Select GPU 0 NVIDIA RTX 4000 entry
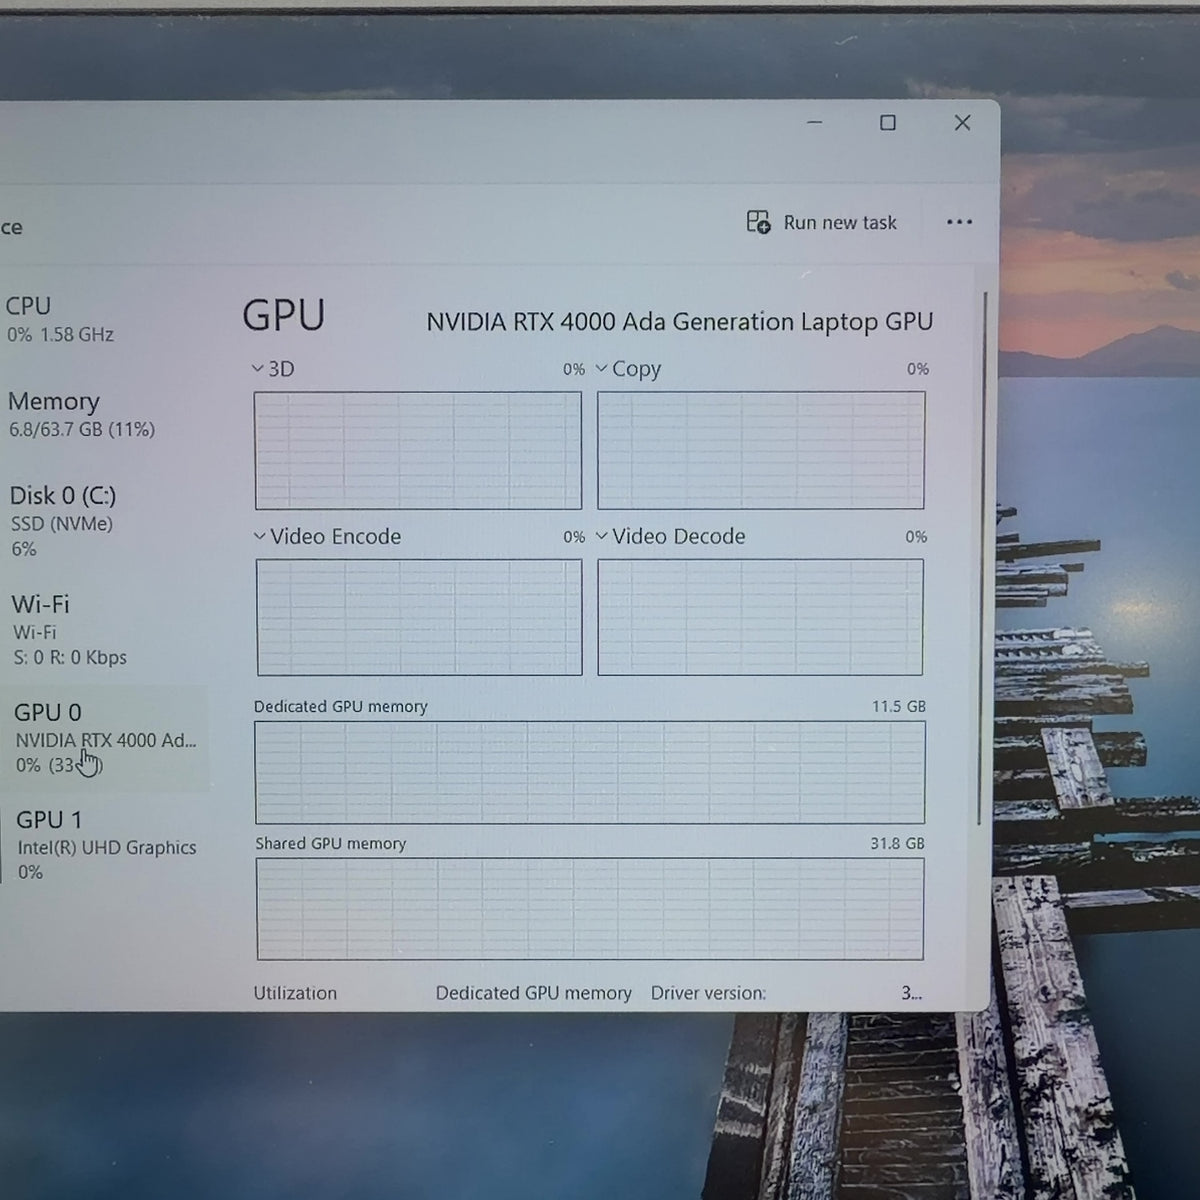 (x=104, y=738)
